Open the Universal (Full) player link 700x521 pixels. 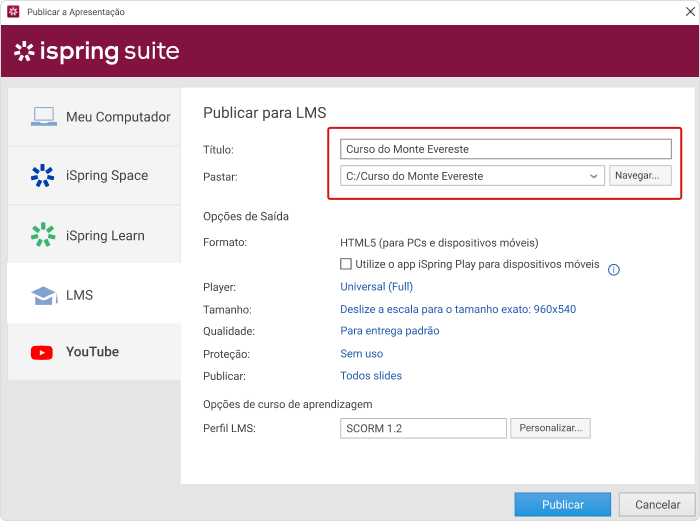(376, 287)
